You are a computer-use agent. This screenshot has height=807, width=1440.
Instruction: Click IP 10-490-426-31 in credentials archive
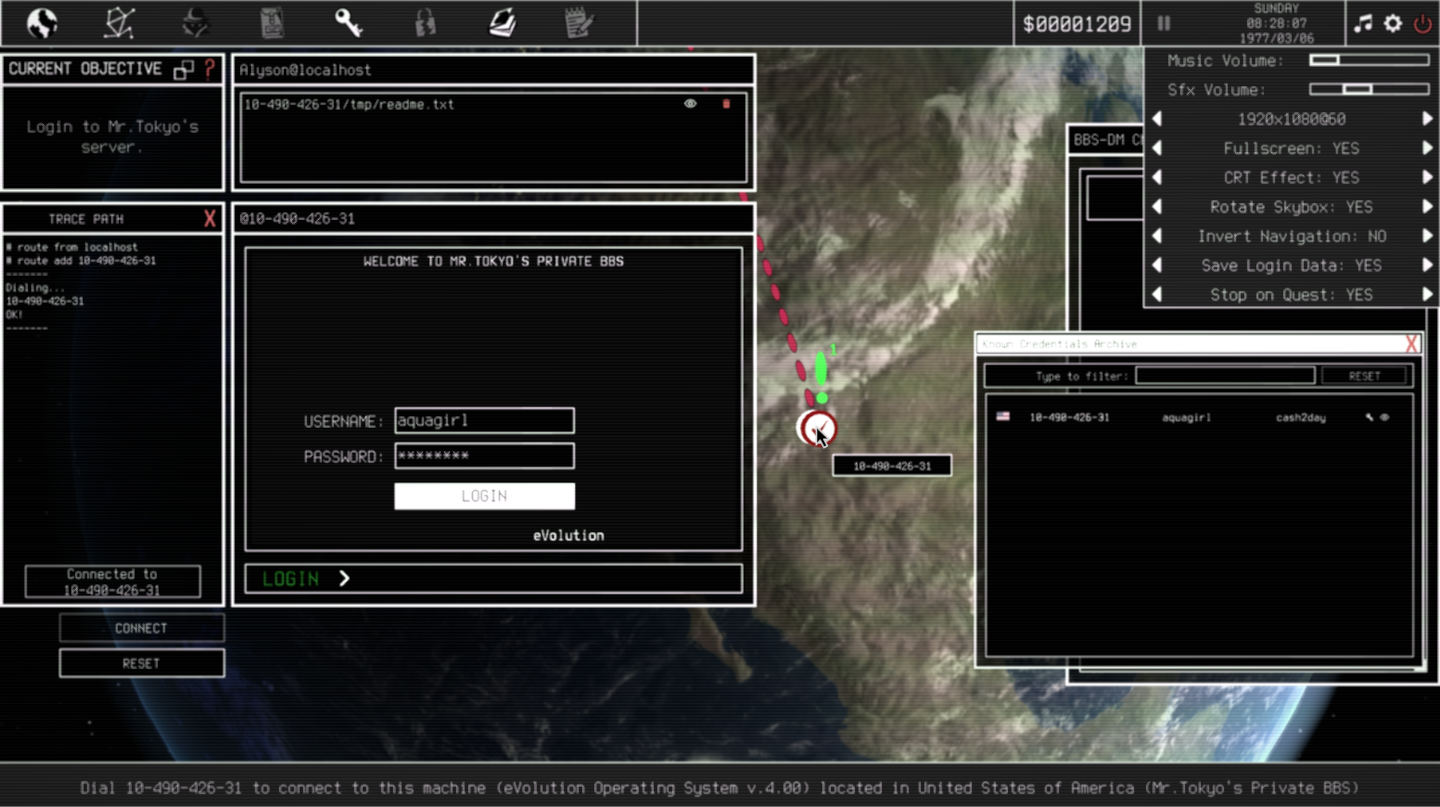tap(1069, 417)
